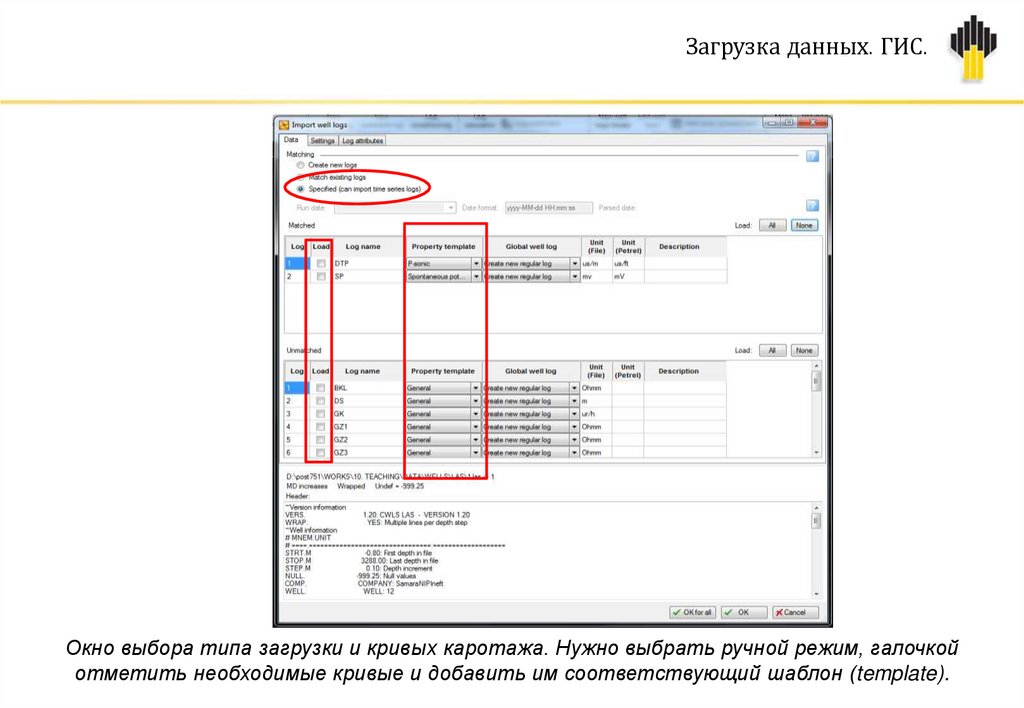Click the 'COMPANY: SamaraNIPIneft' header line
Viewport: 1024px width, 708px height.
point(400,584)
